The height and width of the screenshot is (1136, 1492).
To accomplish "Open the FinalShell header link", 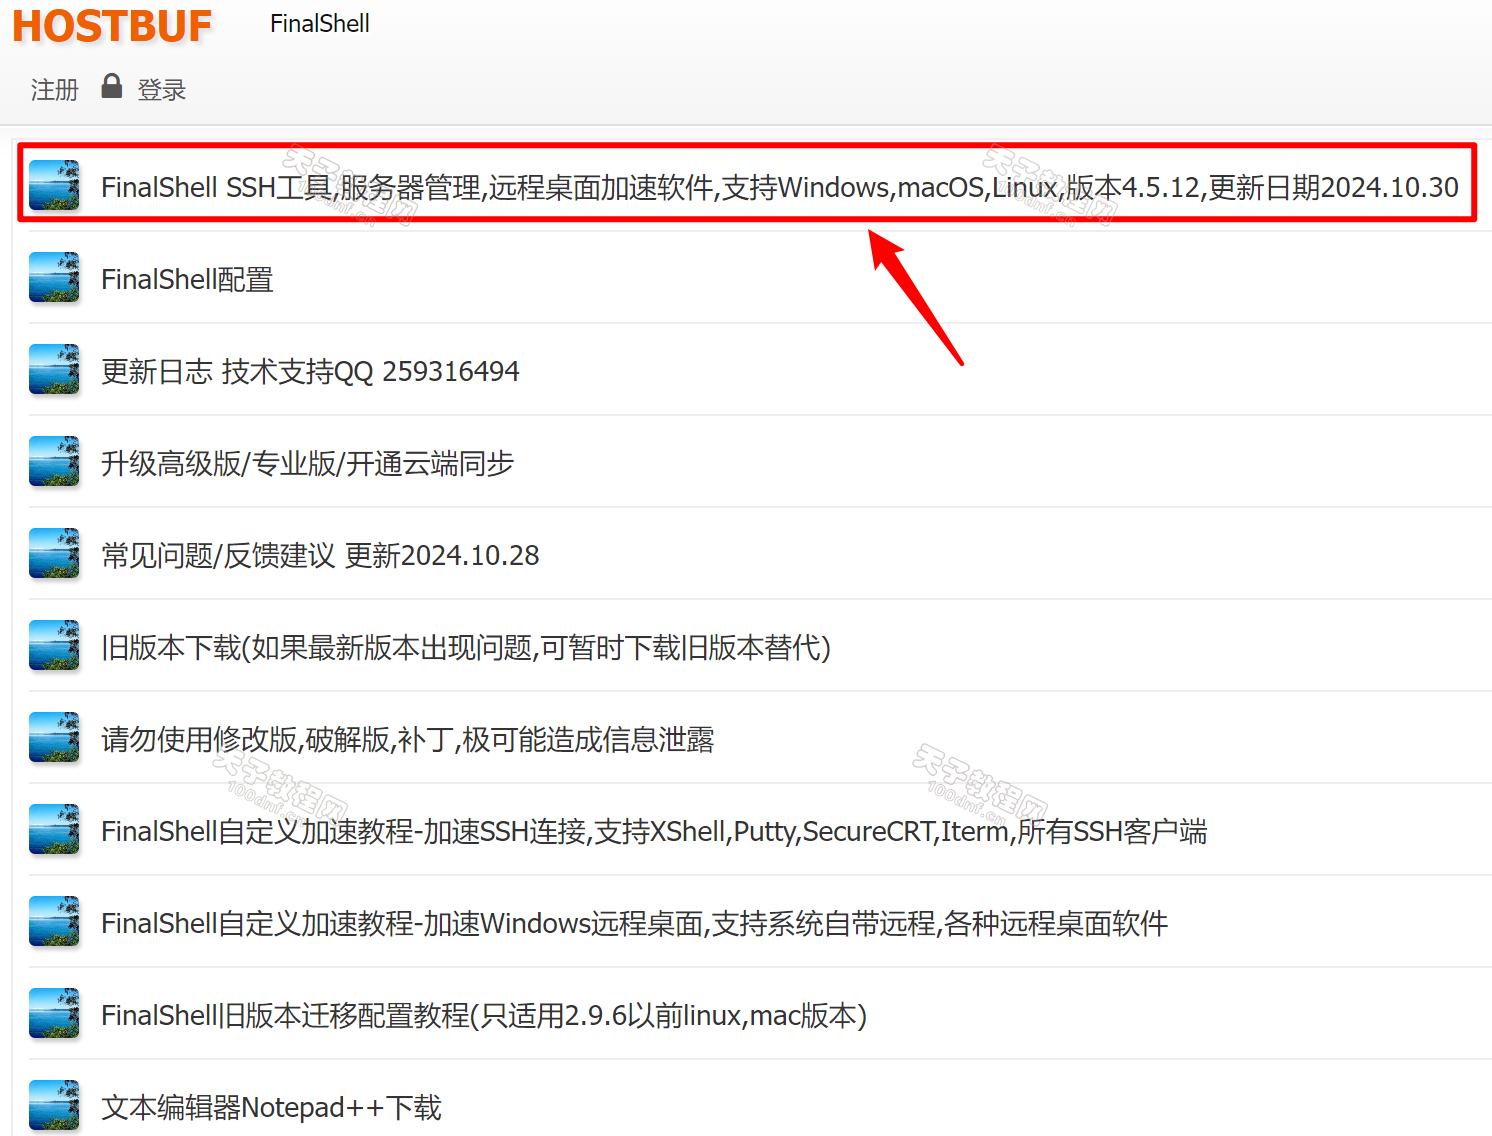I will (x=320, y=24).
